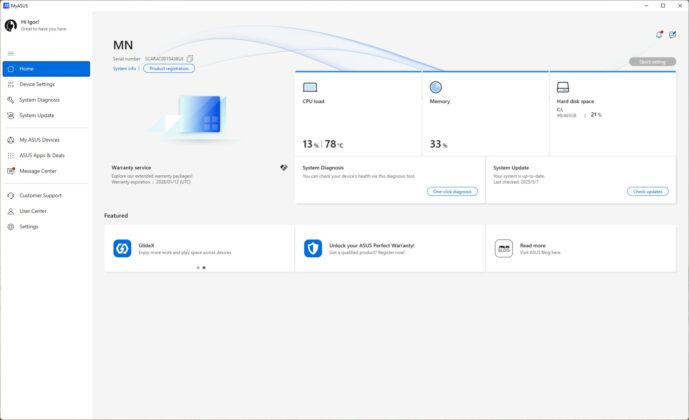Click the One-click diagnosis button
689x420 pixels.
pyautogui.click(x=452, y=192)
